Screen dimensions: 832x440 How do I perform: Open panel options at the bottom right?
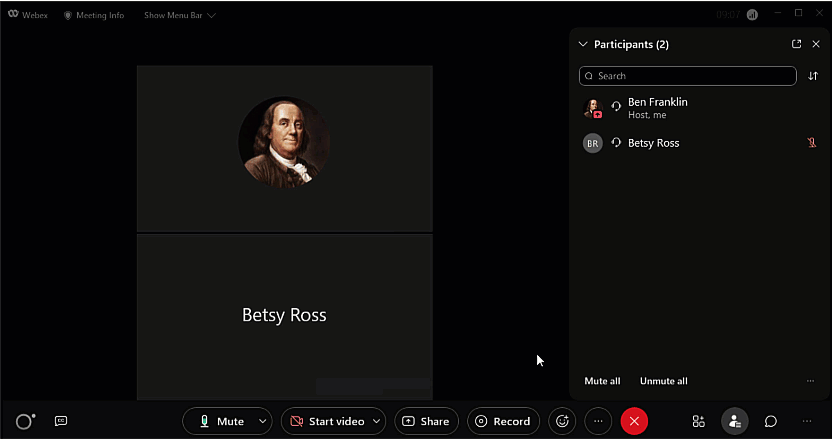pos(807,421)
